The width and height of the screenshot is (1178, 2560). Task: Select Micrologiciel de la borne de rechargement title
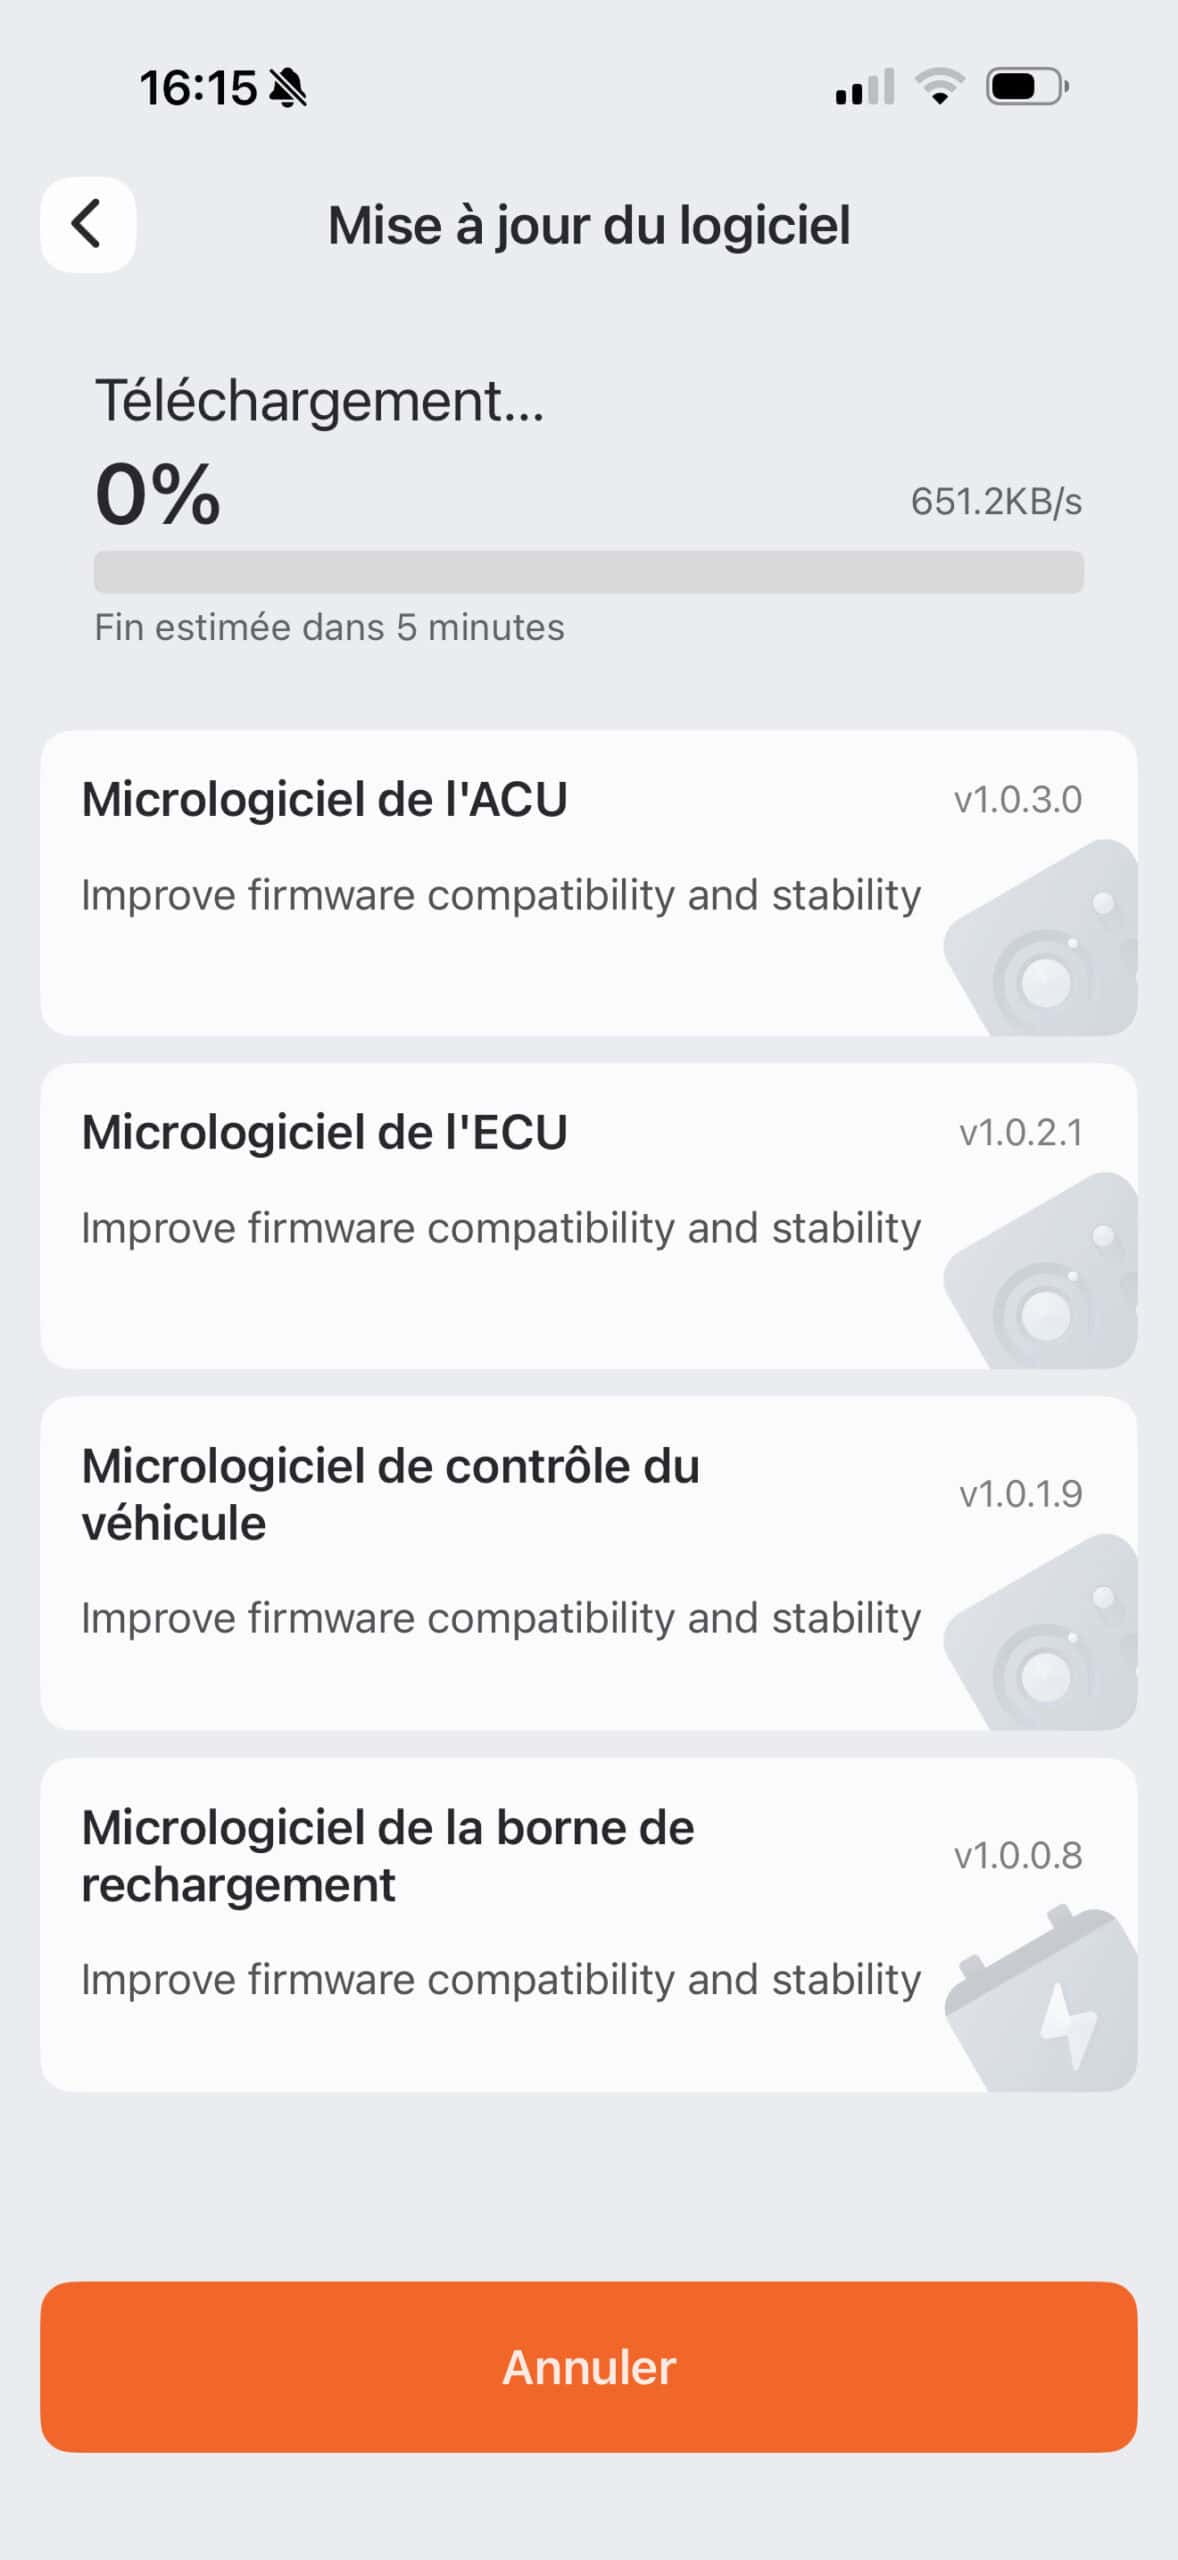pyautogui.click(x=388, y=1855)
